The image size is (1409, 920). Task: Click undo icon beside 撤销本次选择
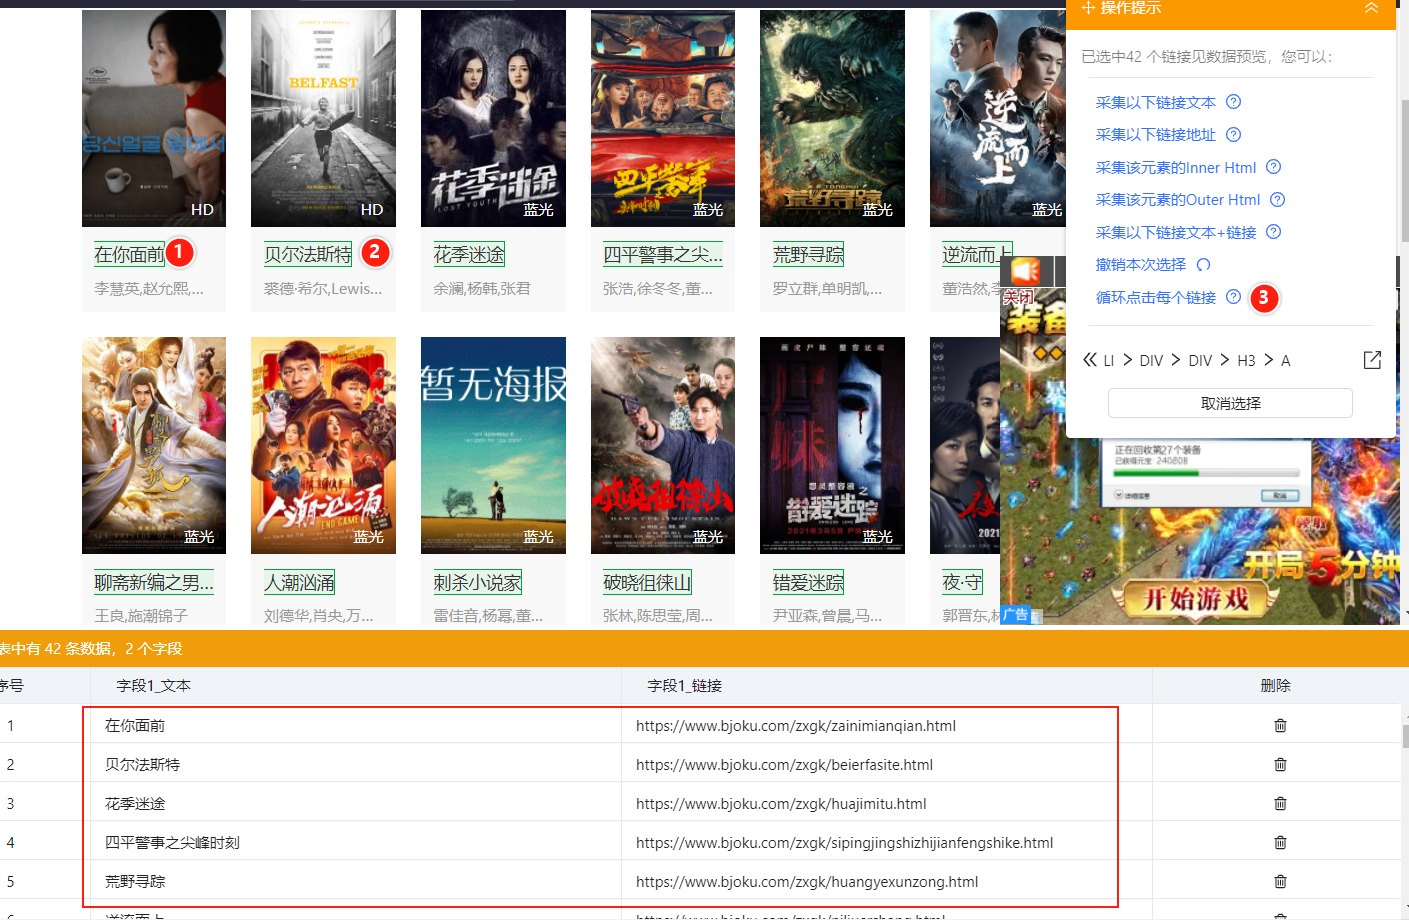coord(1203,265)
